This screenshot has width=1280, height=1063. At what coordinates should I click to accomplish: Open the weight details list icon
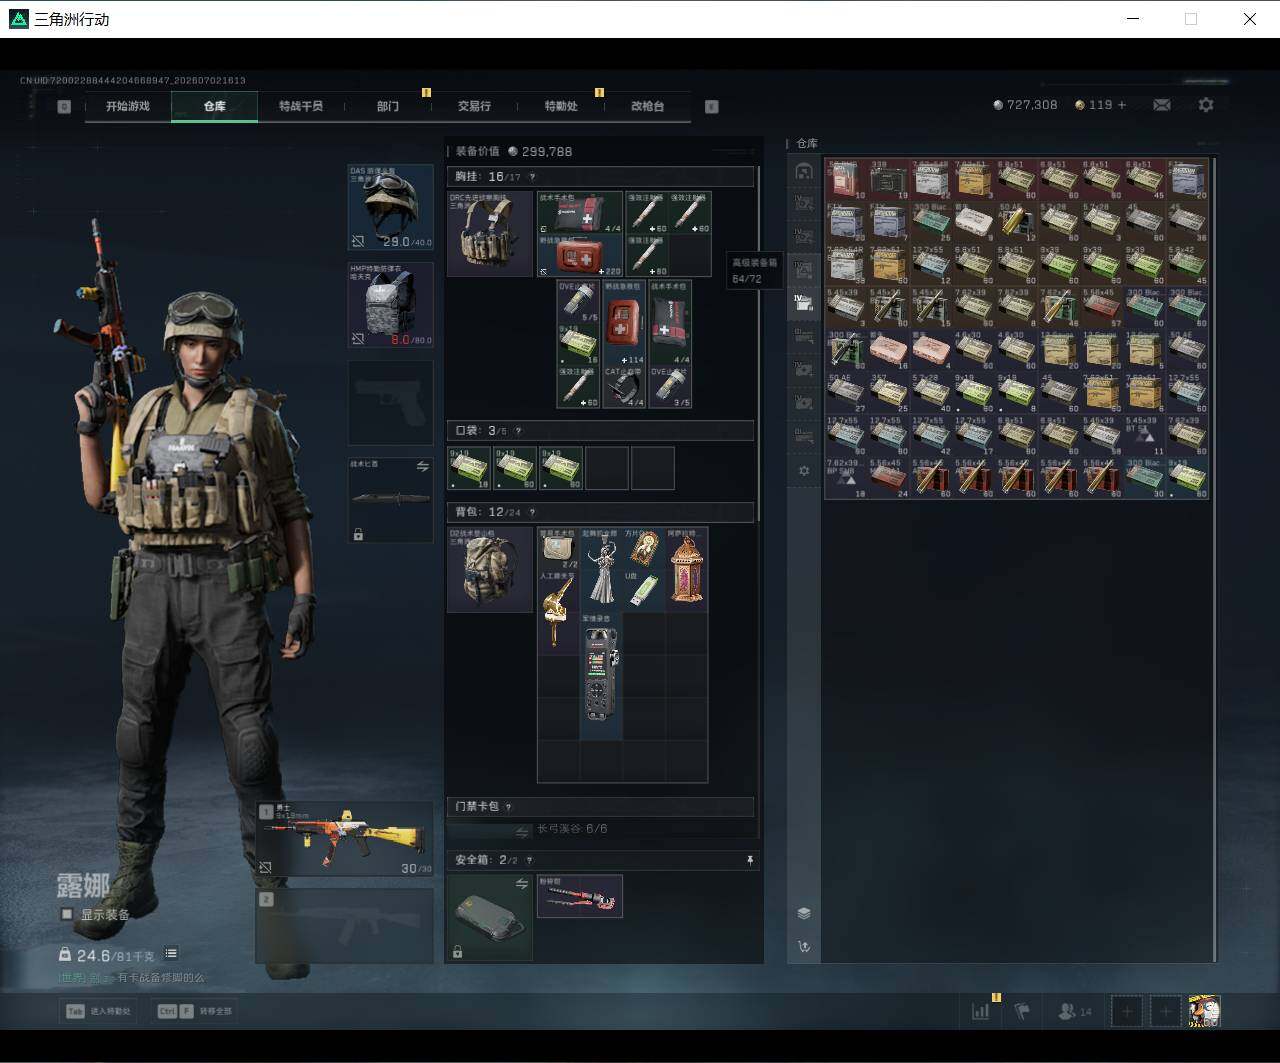click(x=171, y=954)
